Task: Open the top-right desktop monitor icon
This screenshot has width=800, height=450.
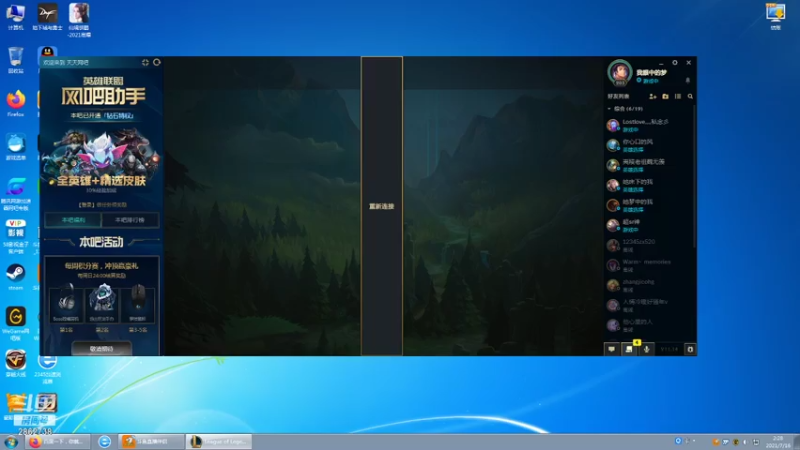Action: [x=776, y=16]
